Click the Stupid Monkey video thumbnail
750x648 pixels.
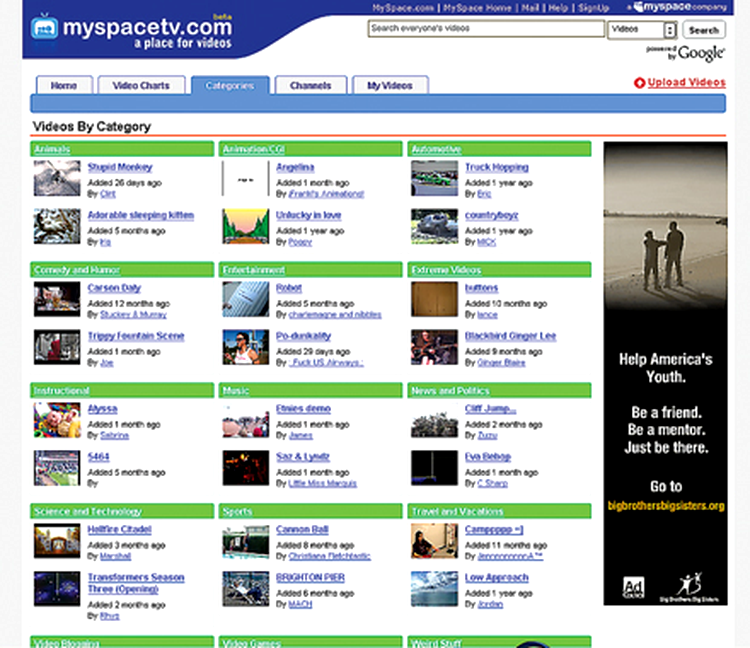pyautogui.click(x=57, y=178)
